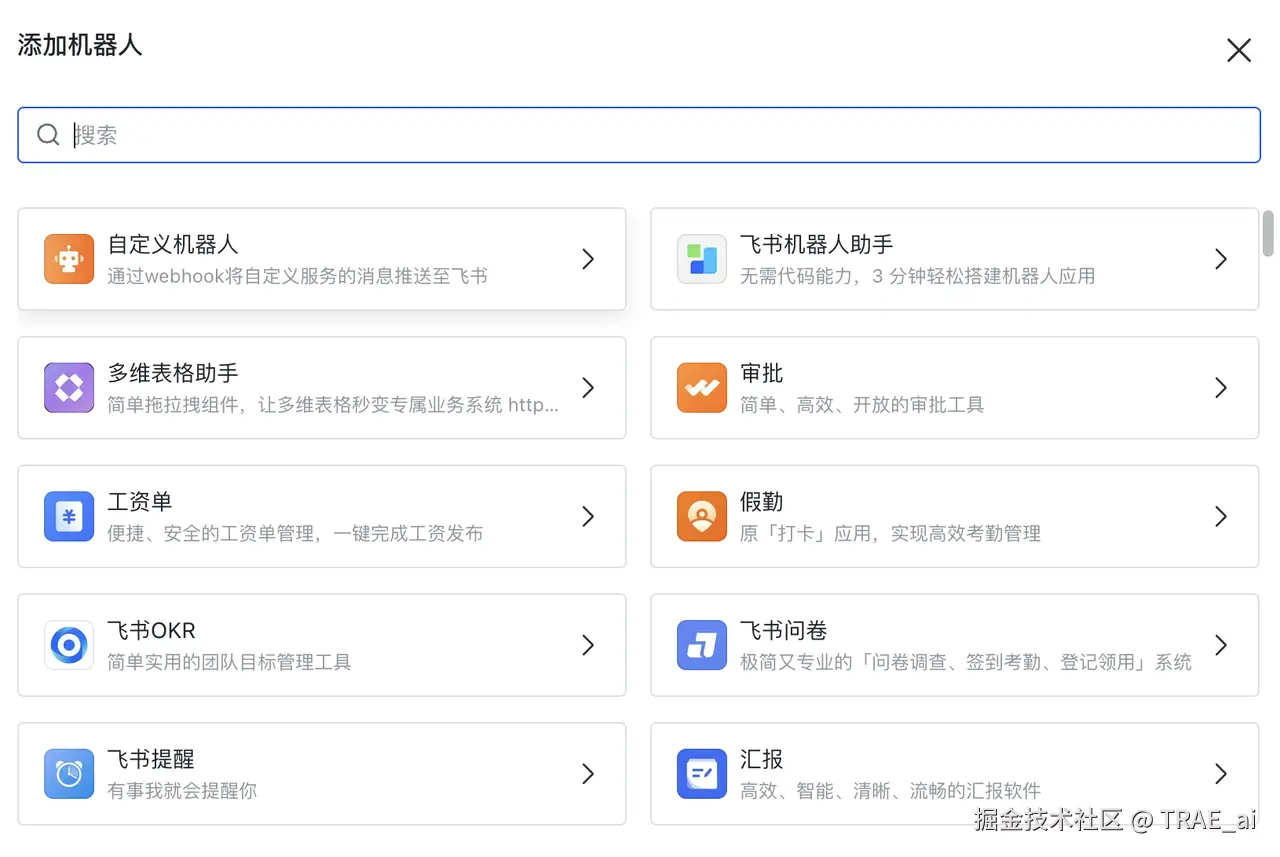Viewport: 1280px width, 857px height.
Task: Click the blue 汇报 report icon
Action: 701,774
